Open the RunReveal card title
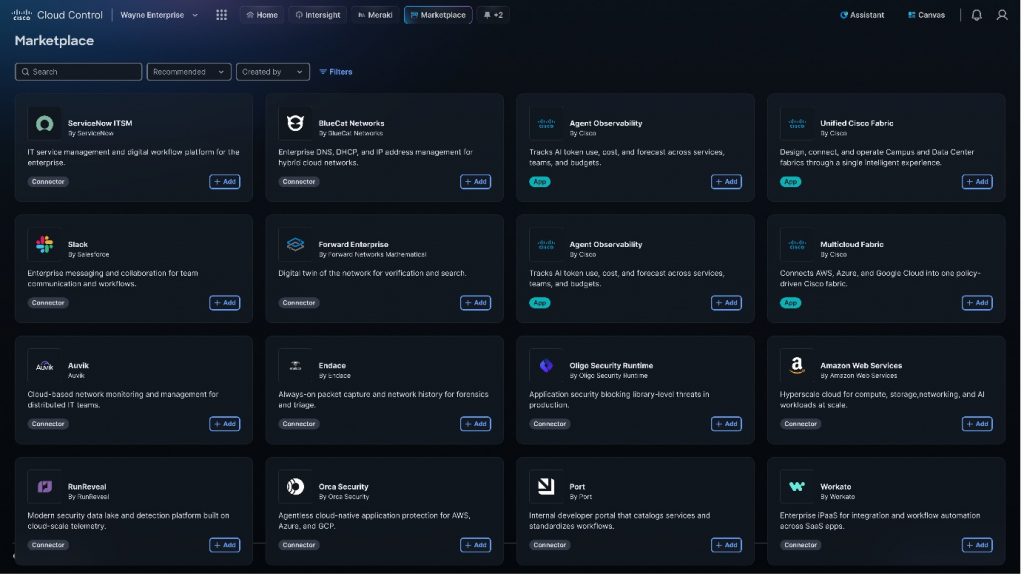Image resolution: width=1024 pixels, height=576 pixels. 87,488
